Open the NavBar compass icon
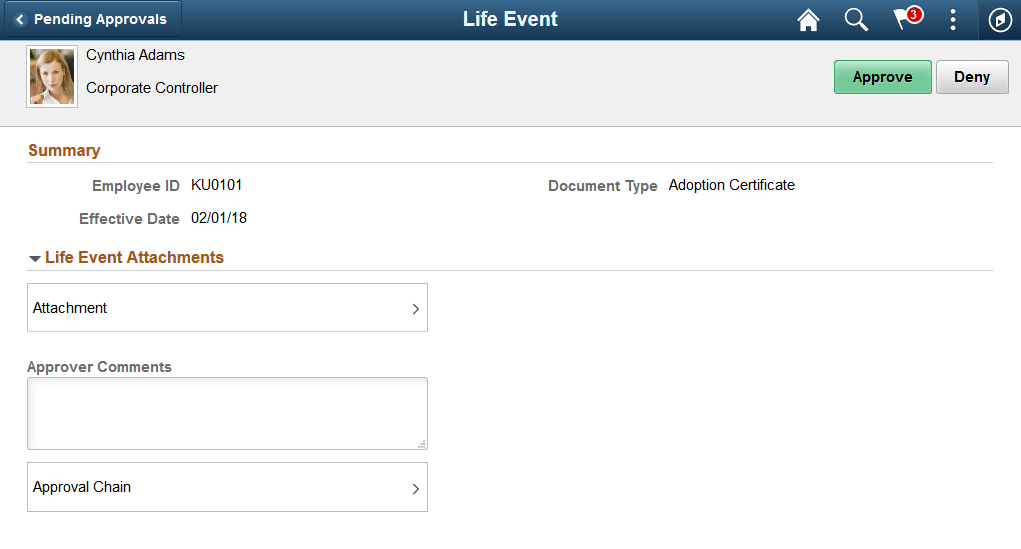 pyautogui.click(x=1000, y=20)
